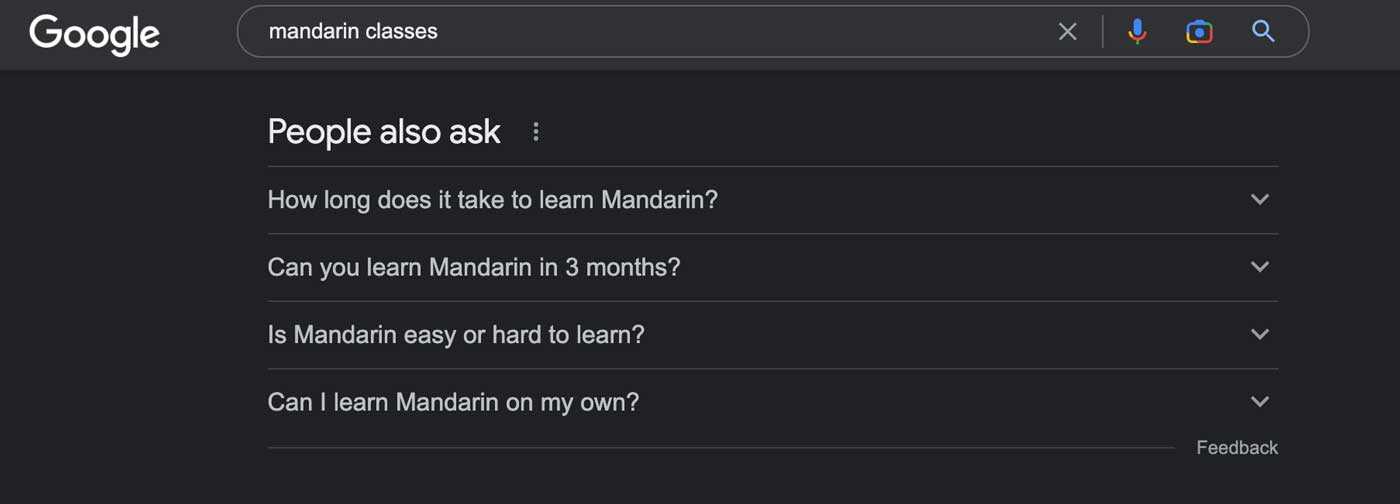Click the 'People also ask' heading
1400x504 pixels.
(x=384, y=132)
